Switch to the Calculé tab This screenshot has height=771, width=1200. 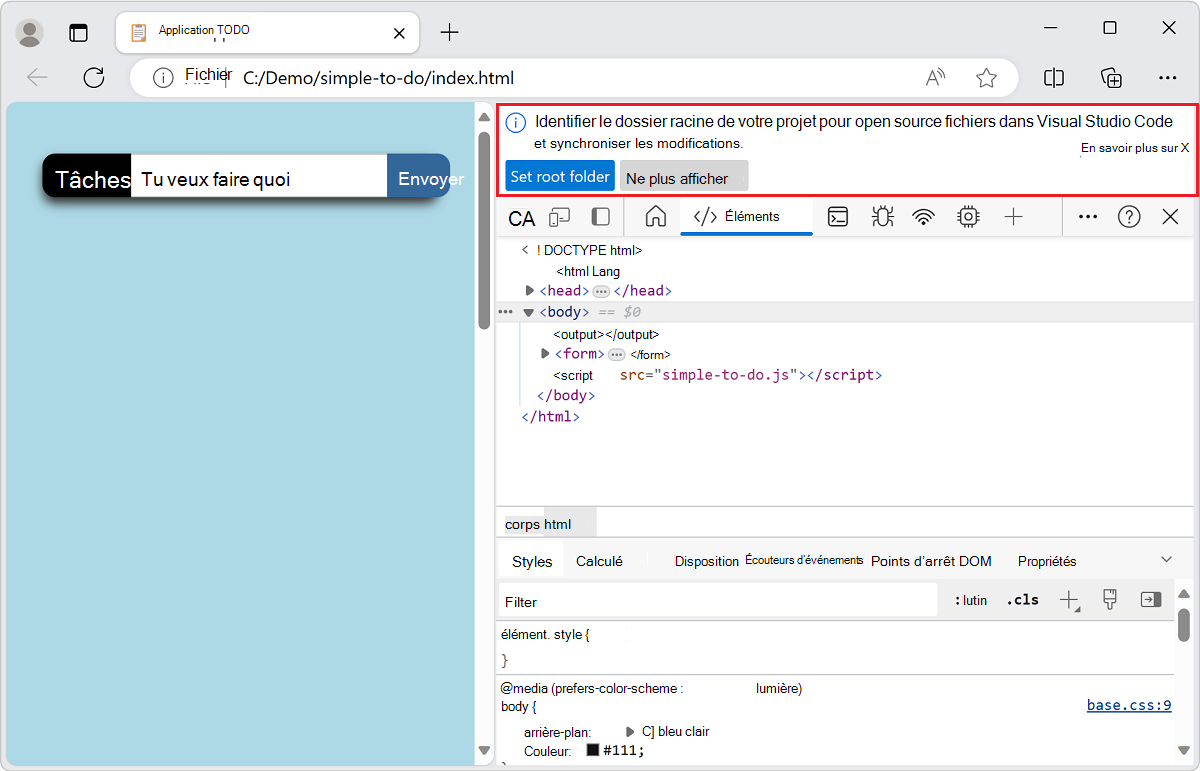(599, 561)
